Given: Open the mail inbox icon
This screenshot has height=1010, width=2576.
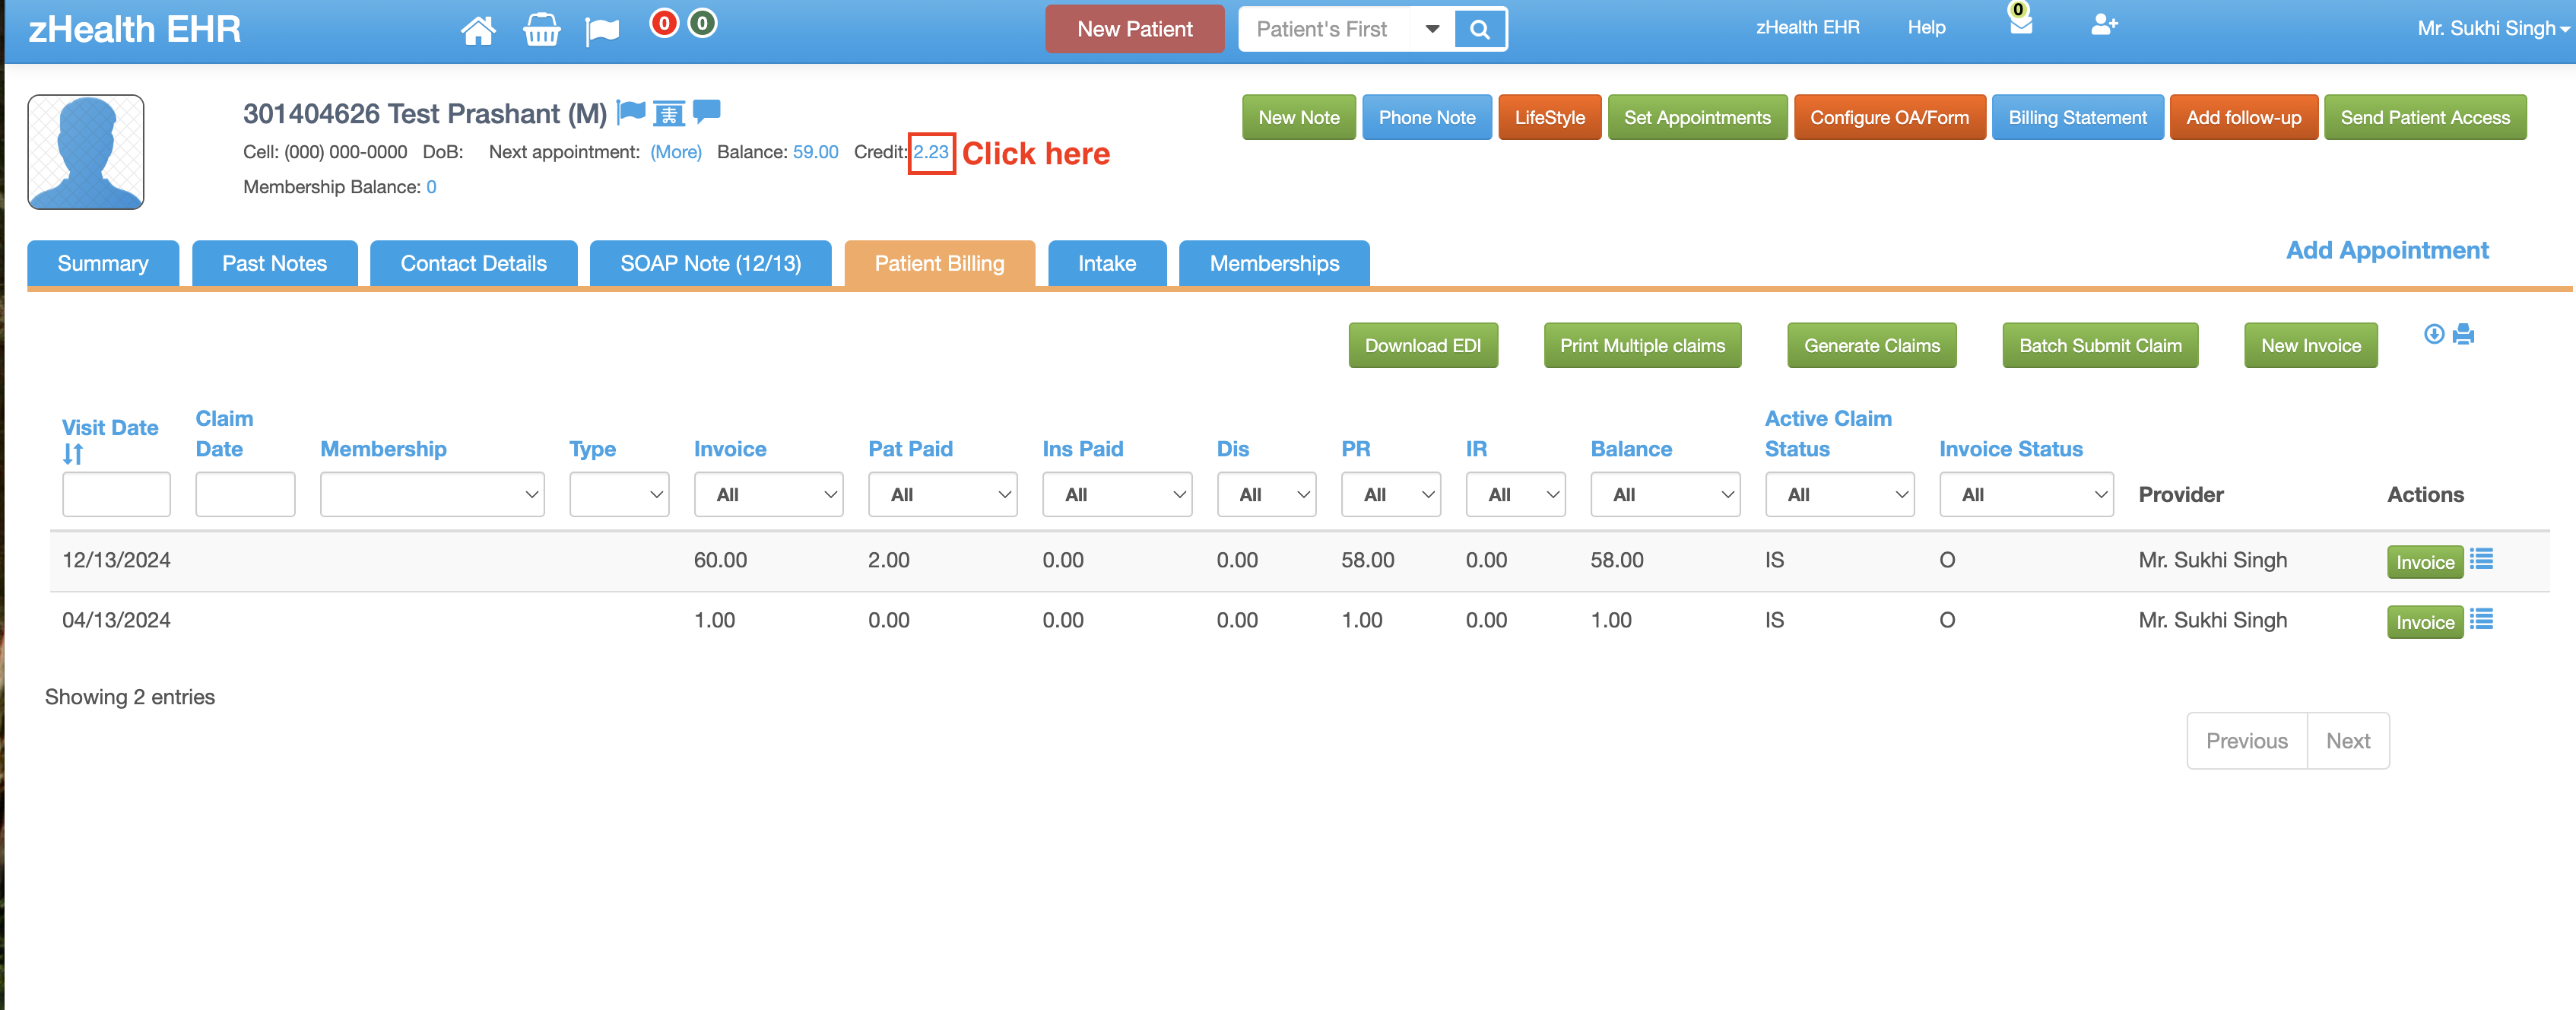Looking at the screenshot, I should (x=2021, y=24).
